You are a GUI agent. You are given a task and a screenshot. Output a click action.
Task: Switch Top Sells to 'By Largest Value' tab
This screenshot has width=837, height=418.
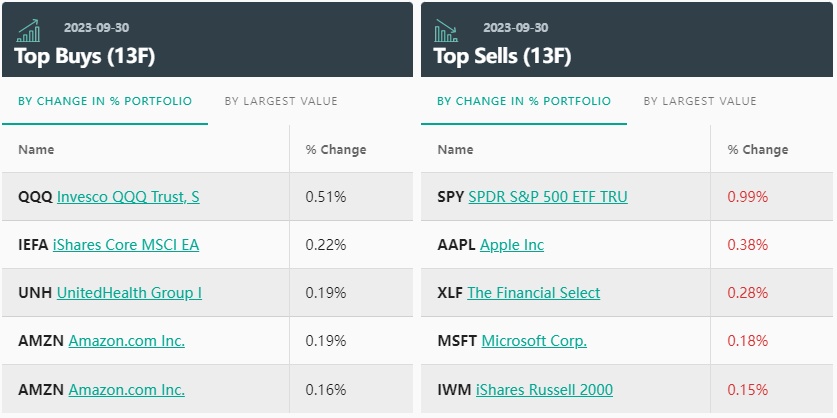coord(700,101)
